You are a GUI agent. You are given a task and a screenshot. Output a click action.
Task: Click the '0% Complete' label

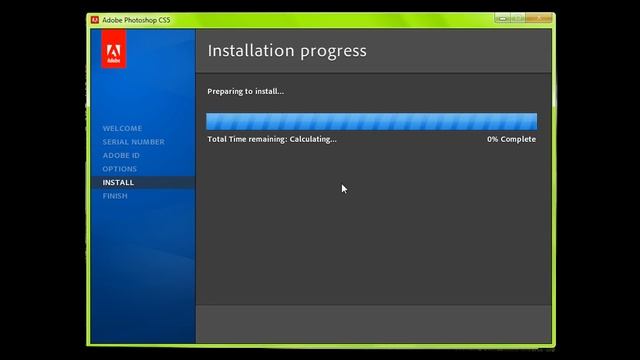coord(511,139)
